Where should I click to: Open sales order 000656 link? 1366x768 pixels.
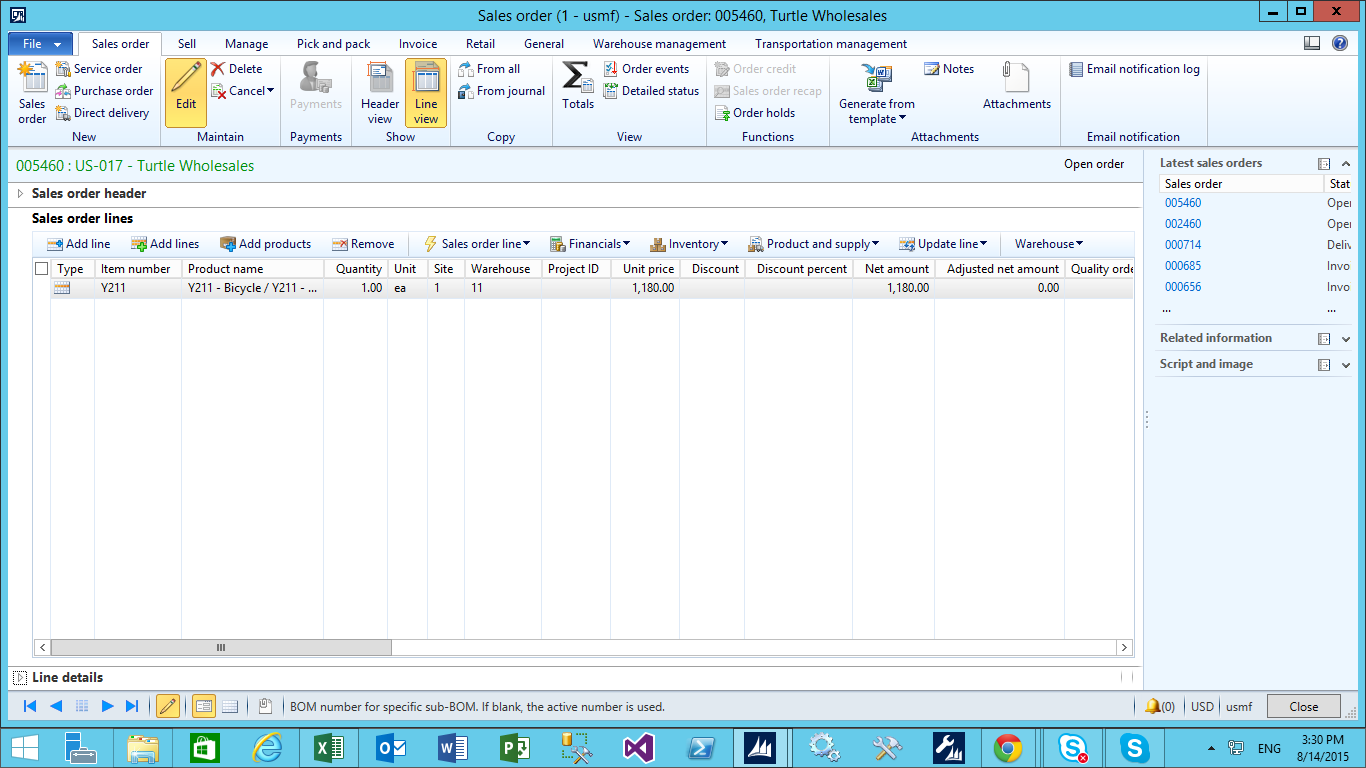(x=1183, y=287)
